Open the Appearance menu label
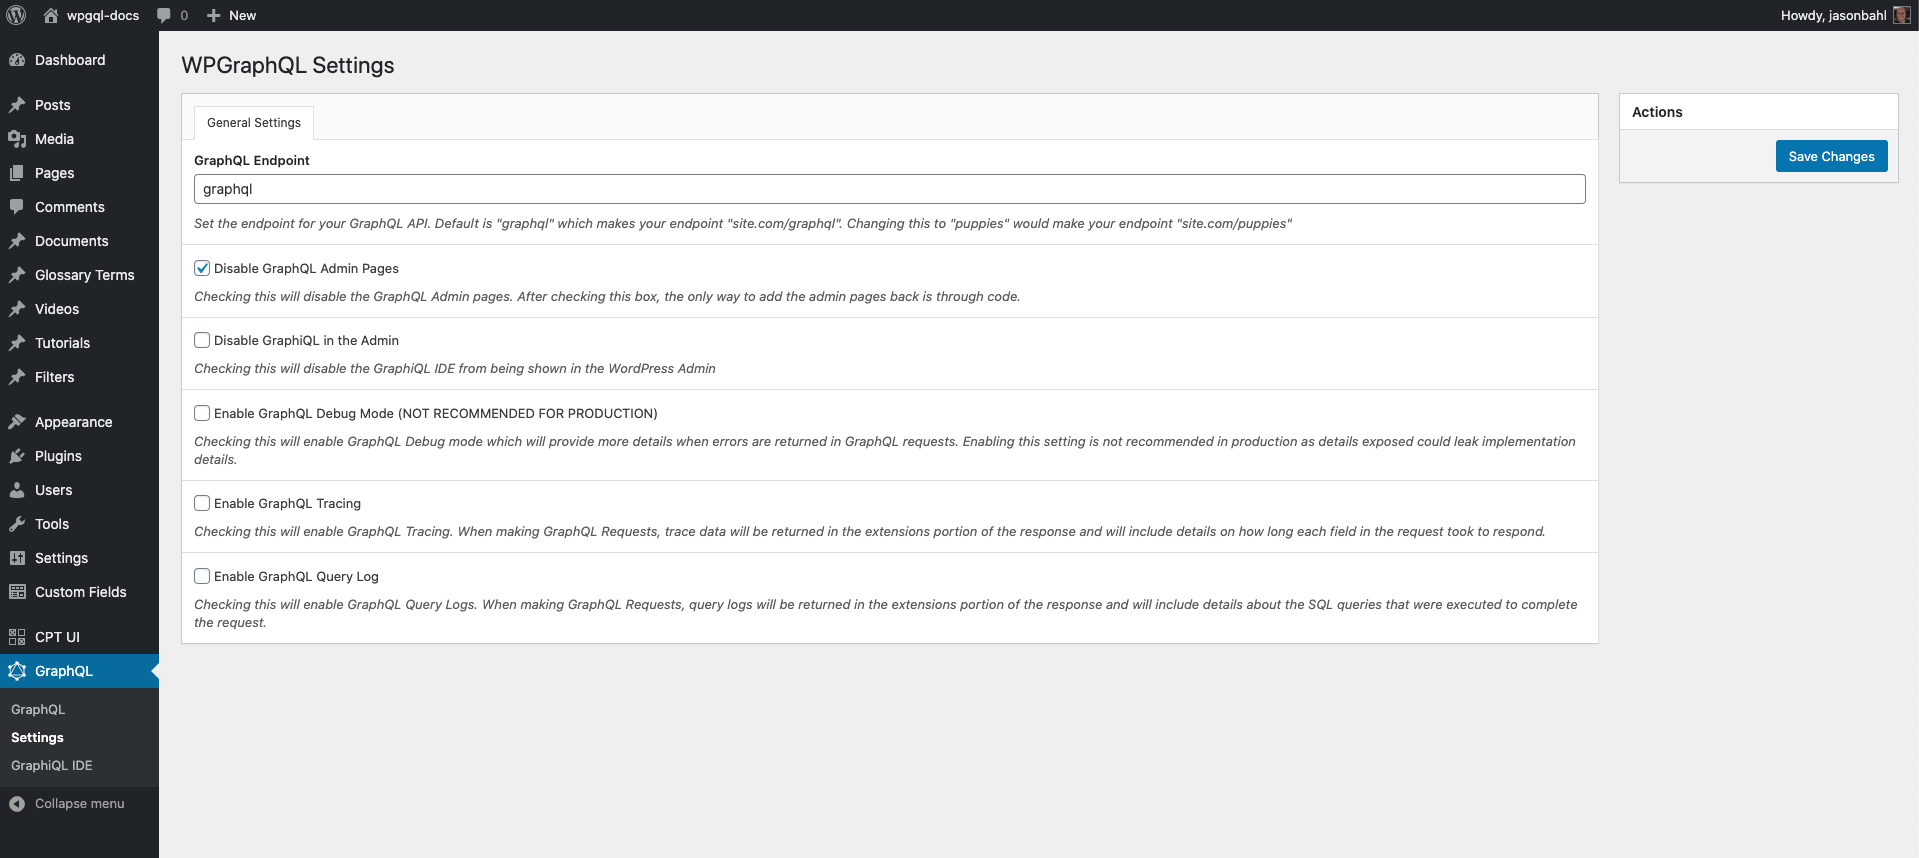 click(x=74, y=422)
